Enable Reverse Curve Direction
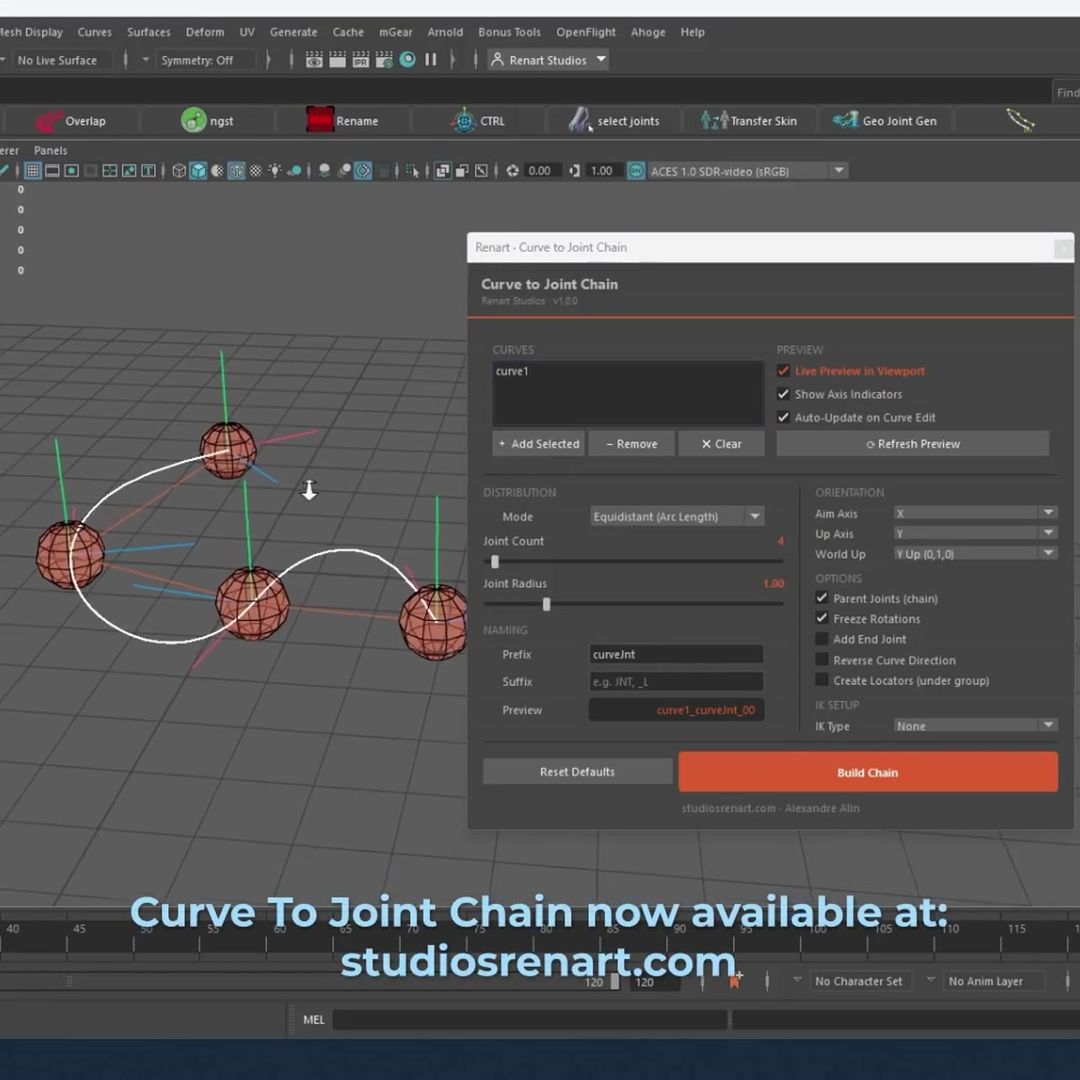1080x1080 pixels. click(x=822, y=660)
